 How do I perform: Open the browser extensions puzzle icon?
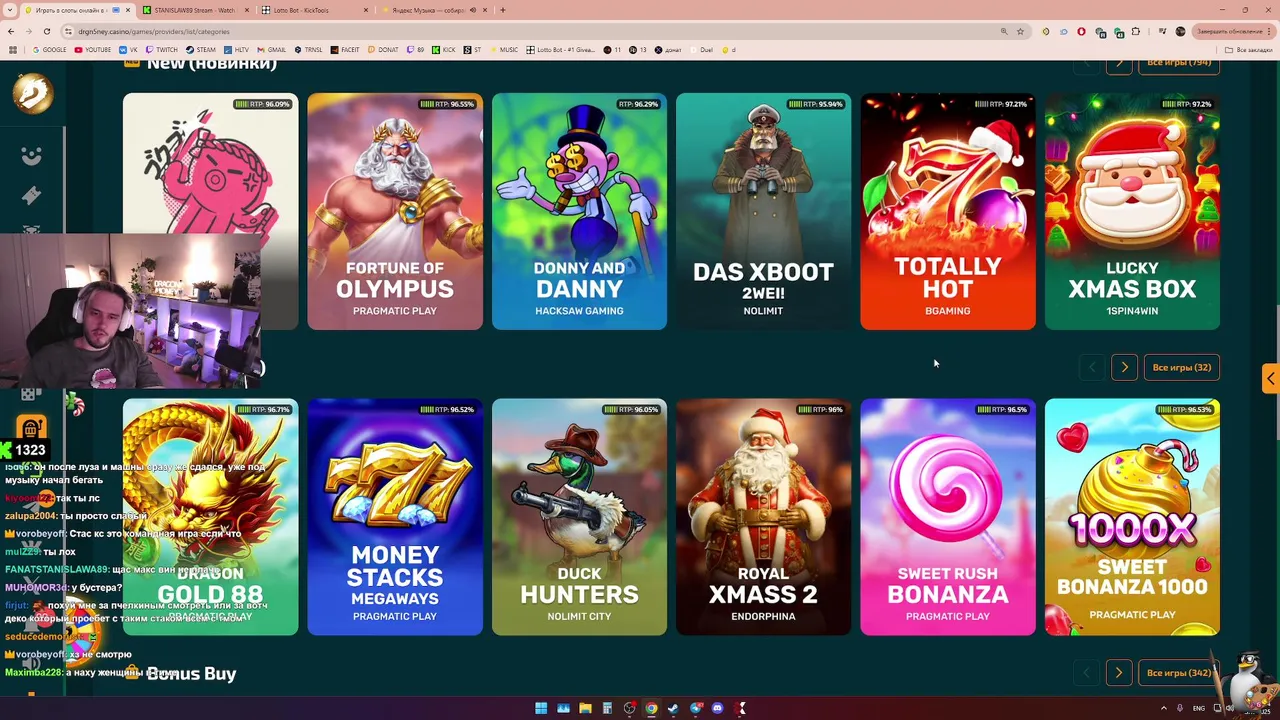point(1136,31)
